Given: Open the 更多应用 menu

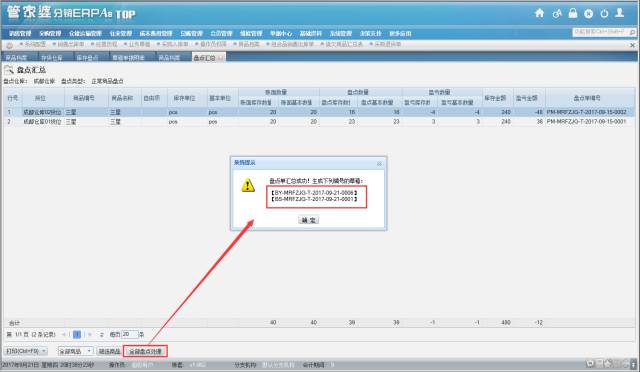Looking at the screenshot, I should tap(400, 33).
